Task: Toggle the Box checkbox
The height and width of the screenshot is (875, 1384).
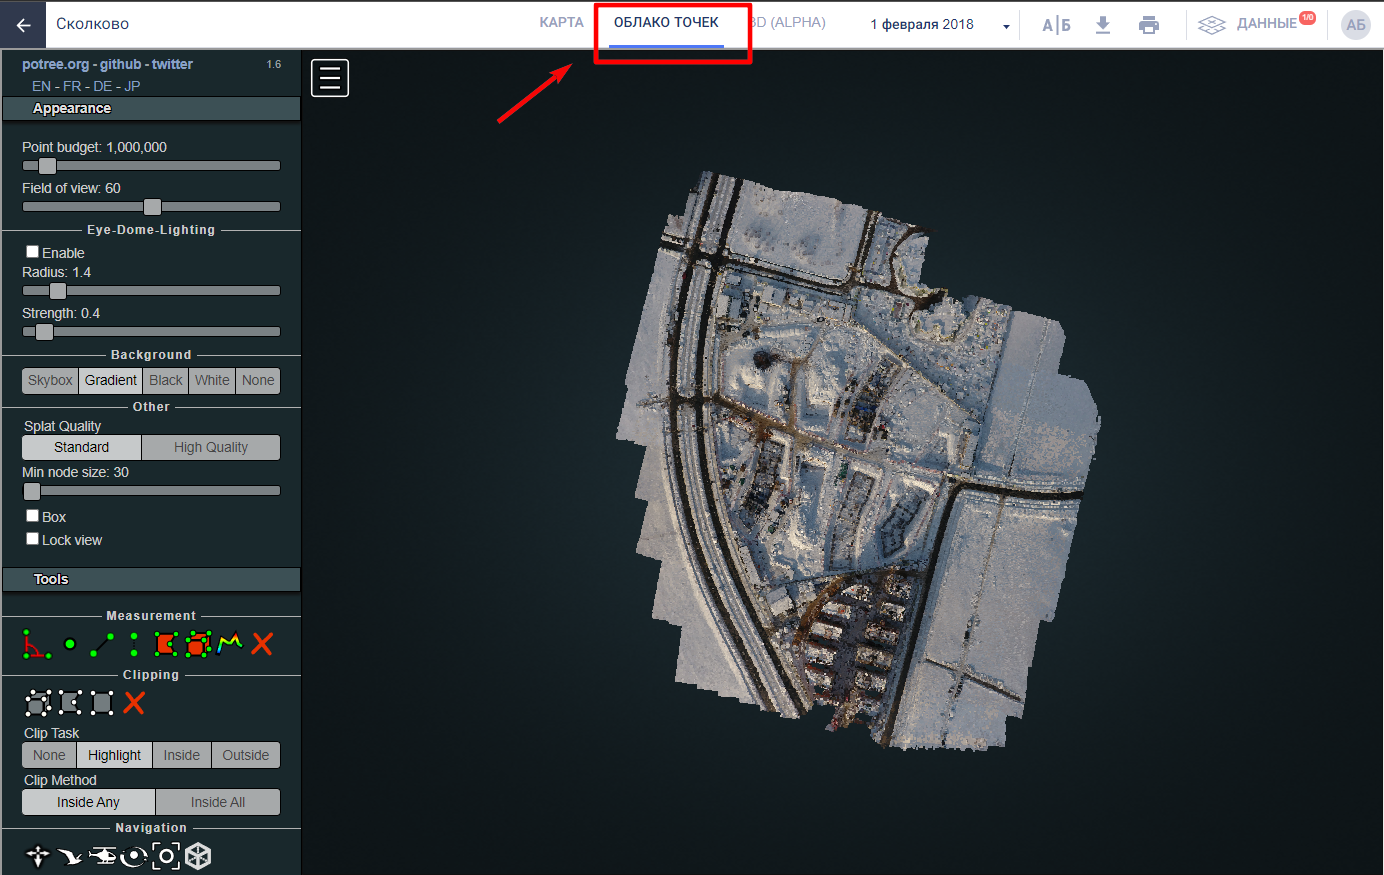Action: coord(33,516)
